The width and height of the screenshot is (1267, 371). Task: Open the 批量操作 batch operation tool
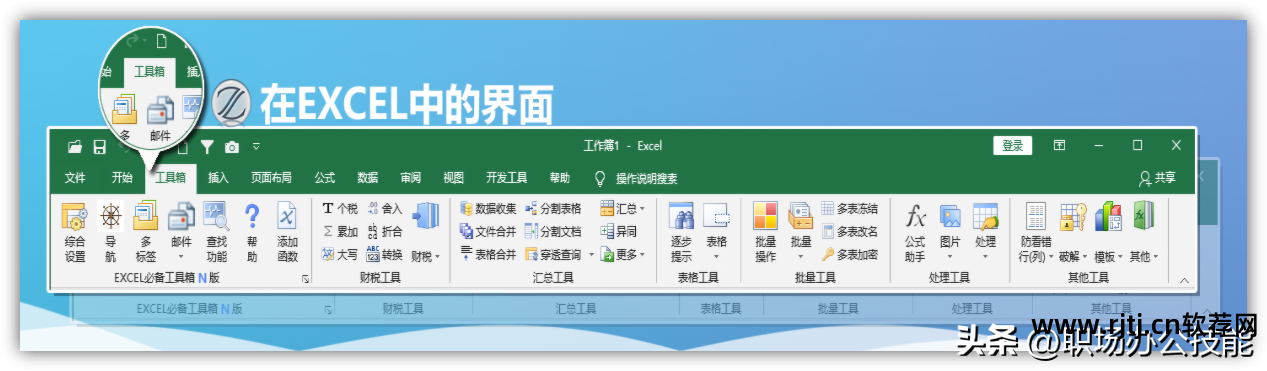tap(765, 231)
